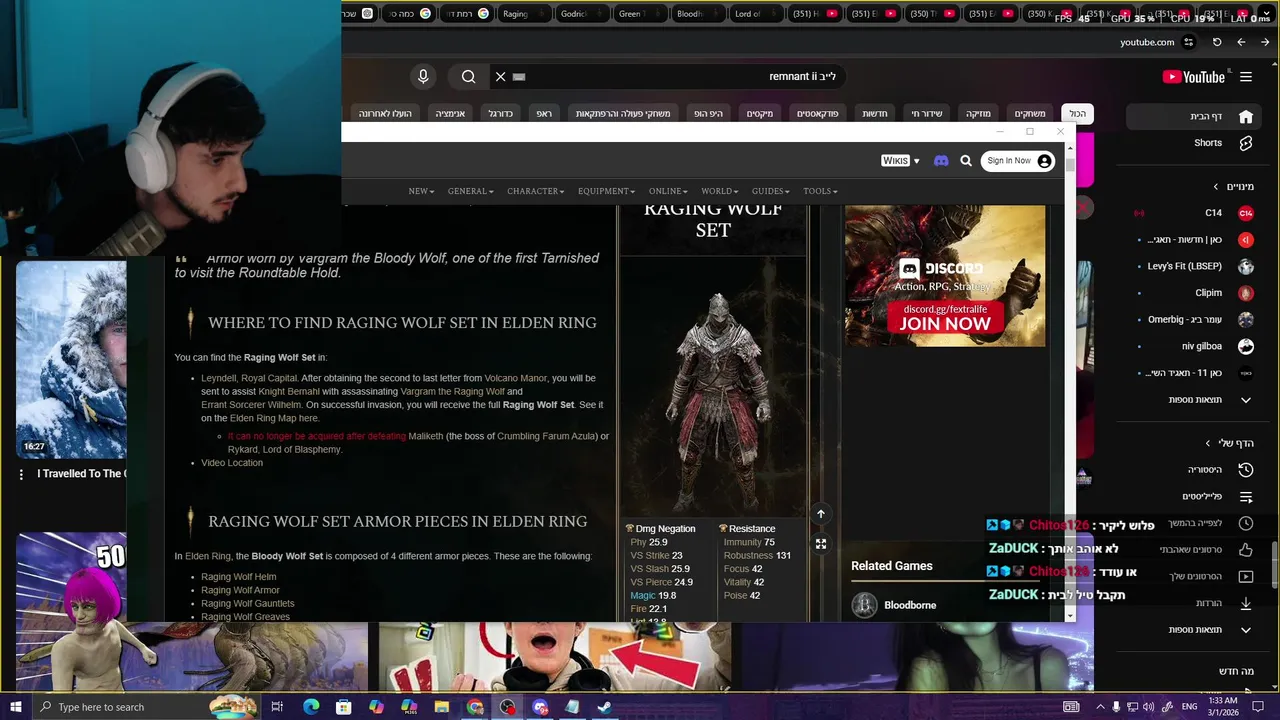
Task: Open the Video Location link
Action: (232, 463)
